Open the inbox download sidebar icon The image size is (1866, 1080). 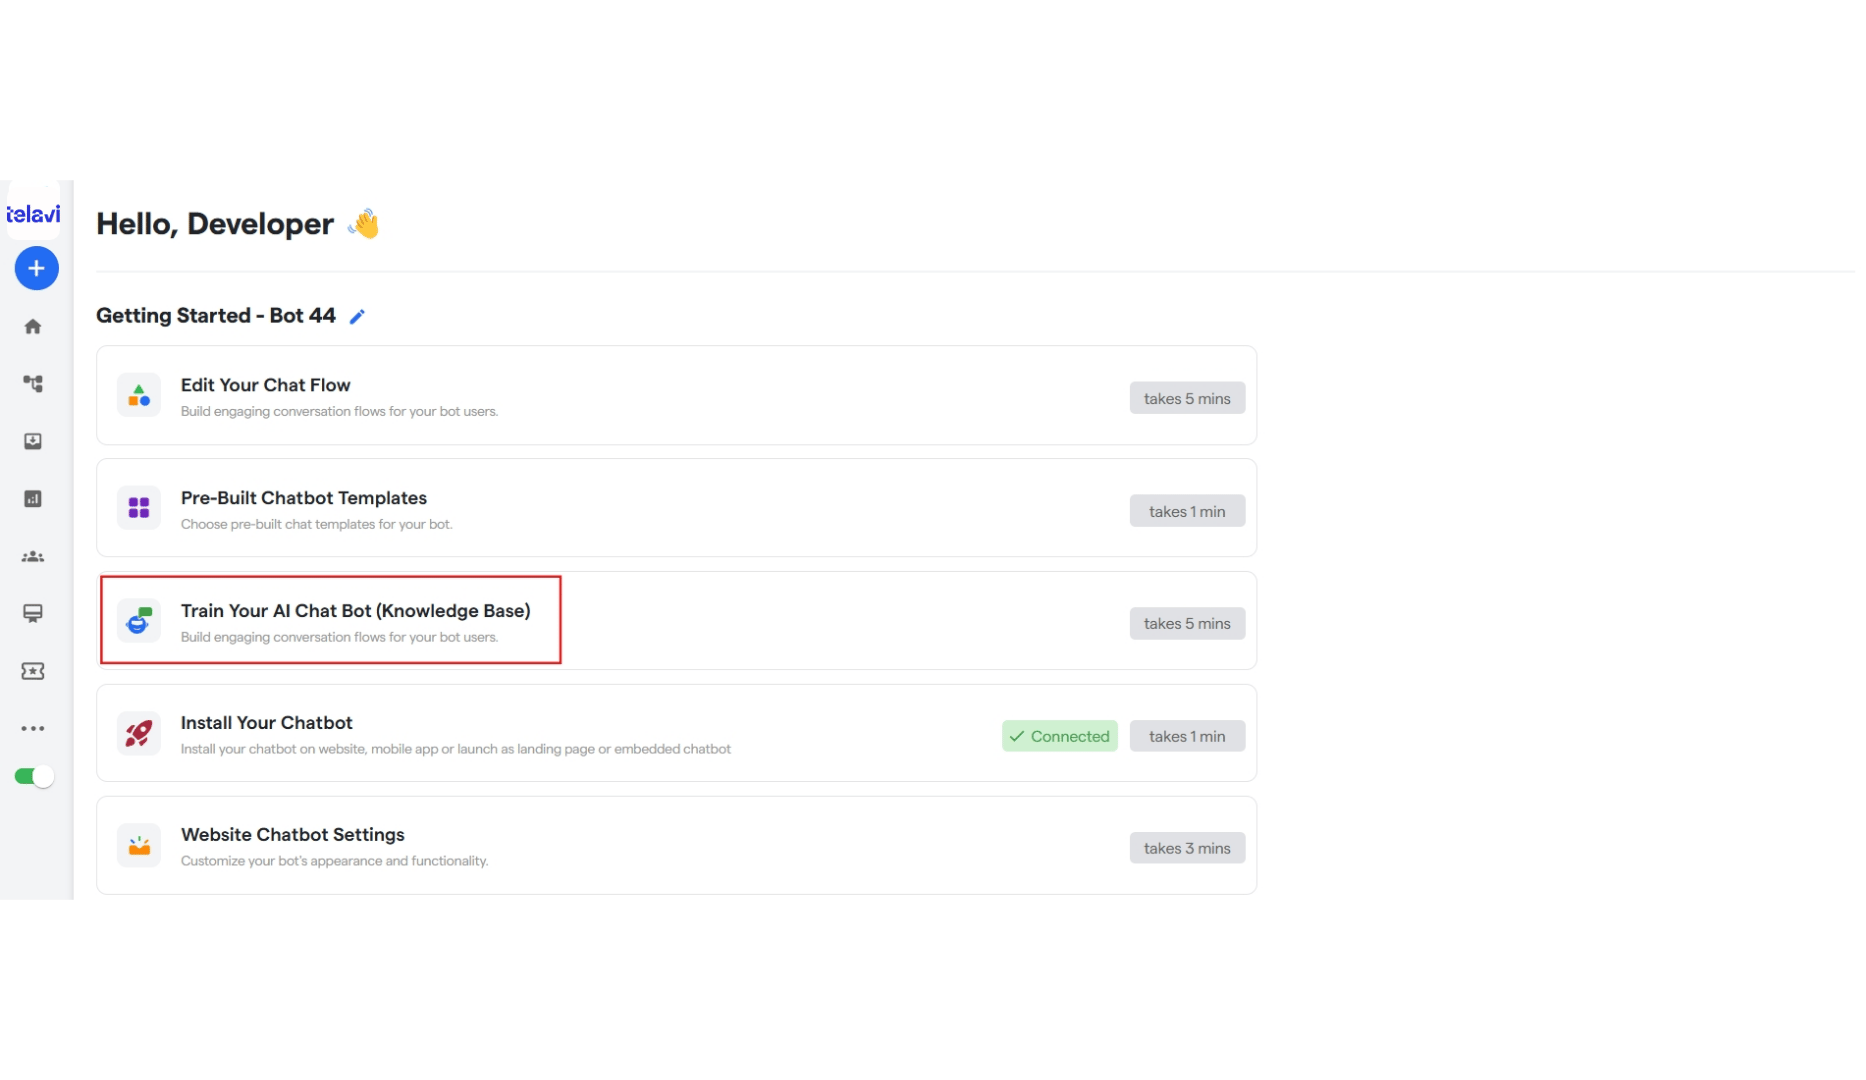click(x=33, y=441)
